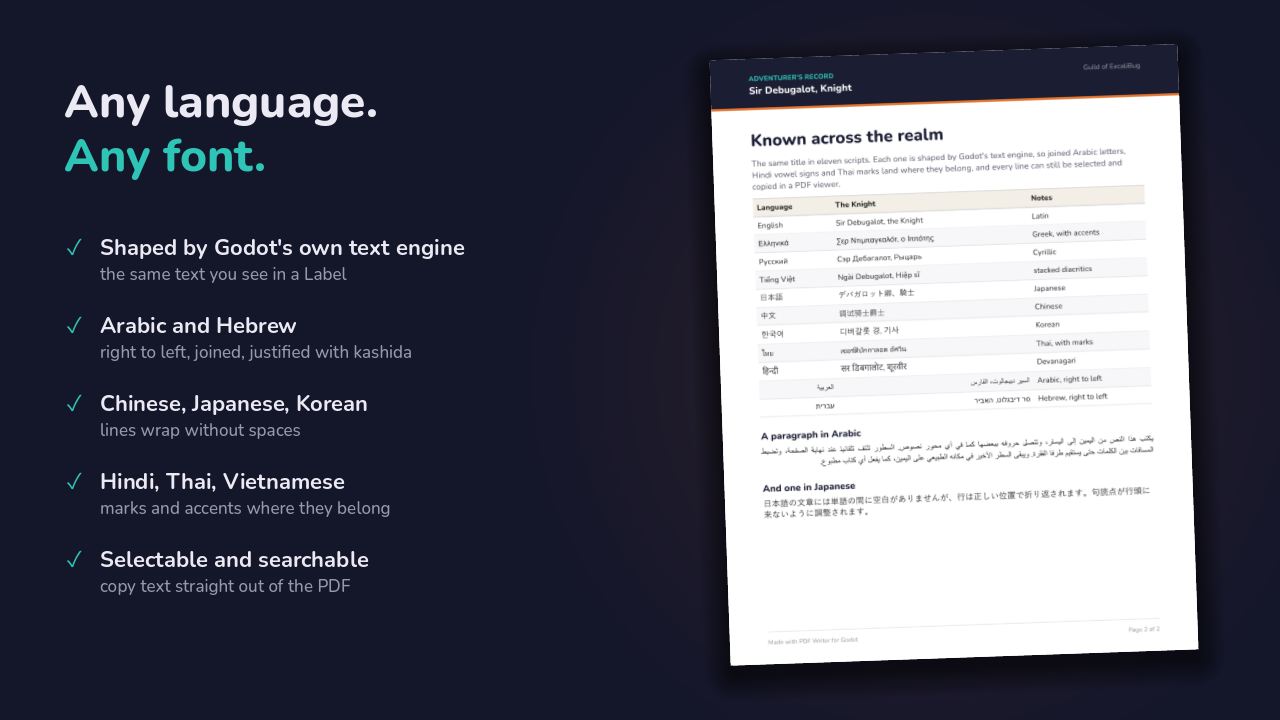Image resolution: width=1280 pixels, height=720 pixels.
Task: Click 'The Knight' column header
Action: (855, 204)
